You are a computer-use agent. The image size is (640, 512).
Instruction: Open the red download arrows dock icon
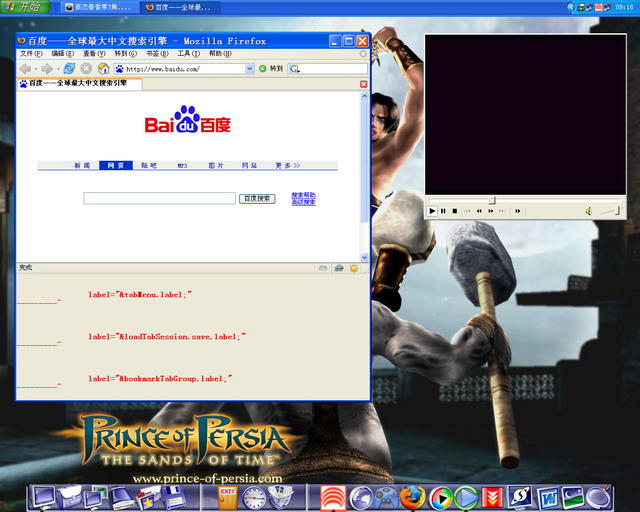(492, 498)
